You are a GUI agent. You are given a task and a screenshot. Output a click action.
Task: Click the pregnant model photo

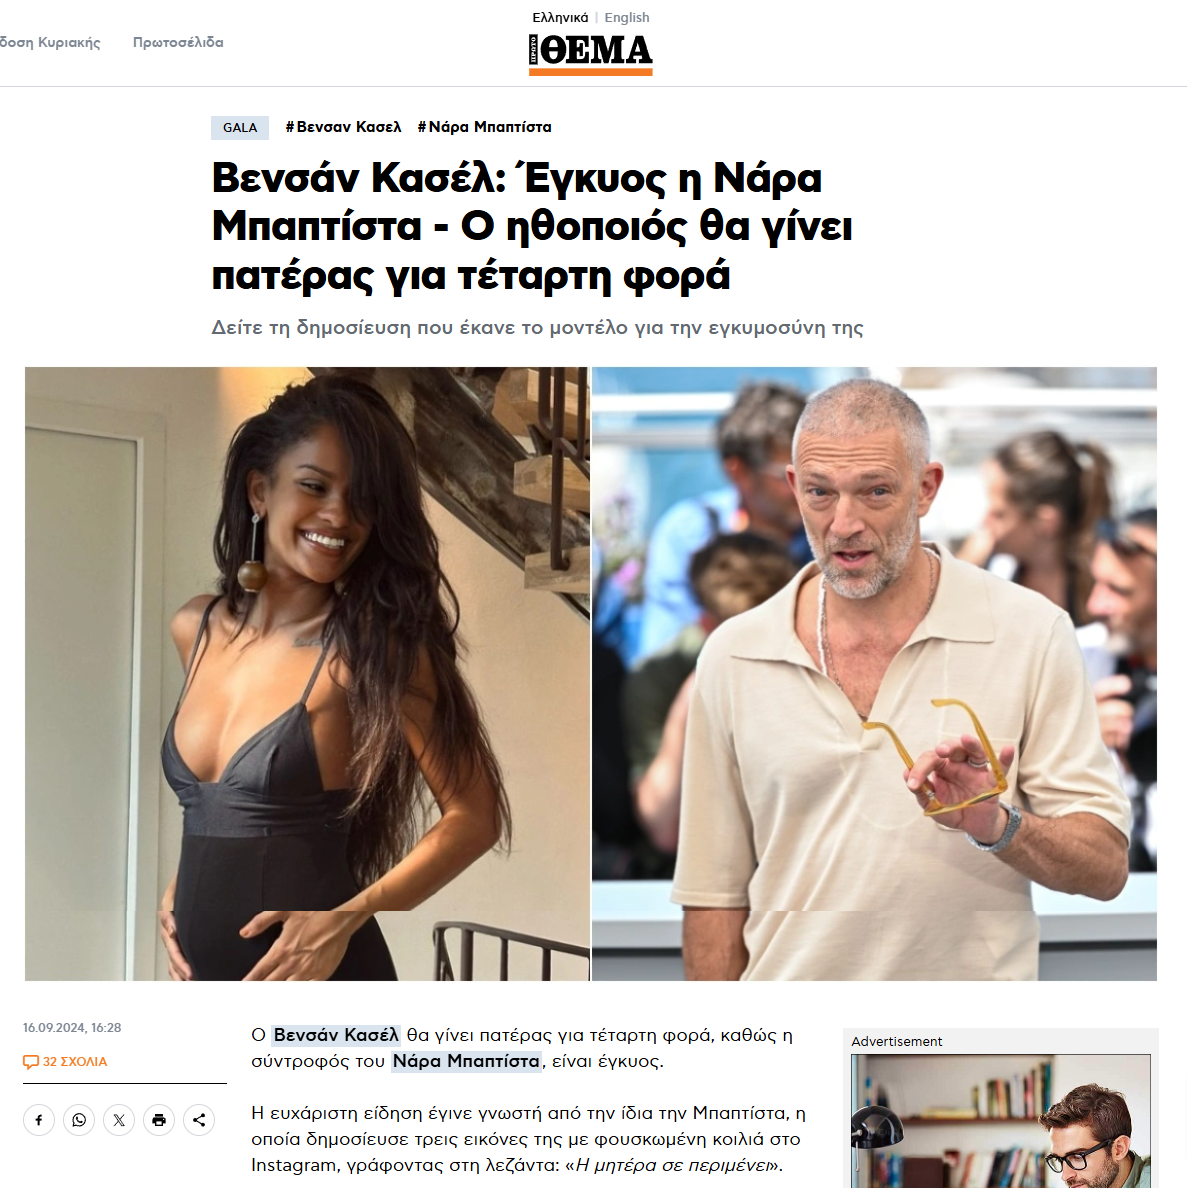(307, 674)
